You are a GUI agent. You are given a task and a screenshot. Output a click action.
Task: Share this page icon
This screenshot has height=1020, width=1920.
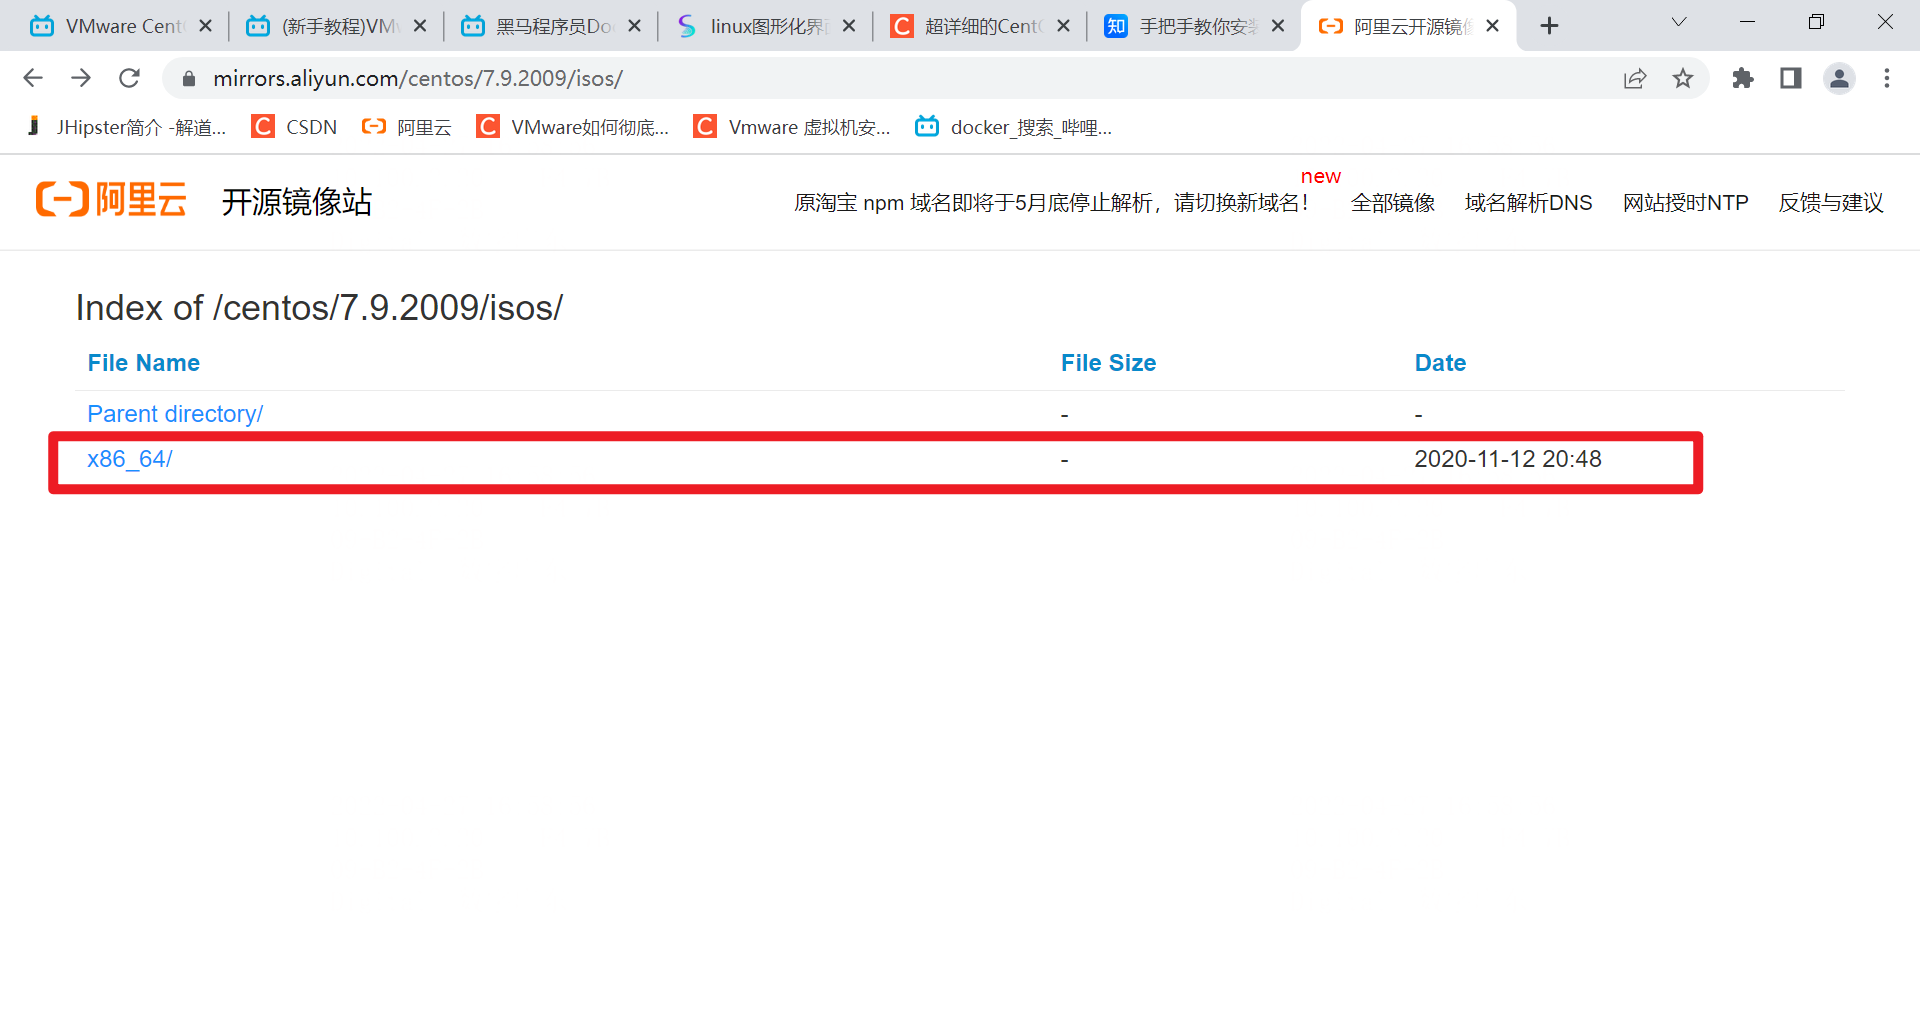point(1635,78)
